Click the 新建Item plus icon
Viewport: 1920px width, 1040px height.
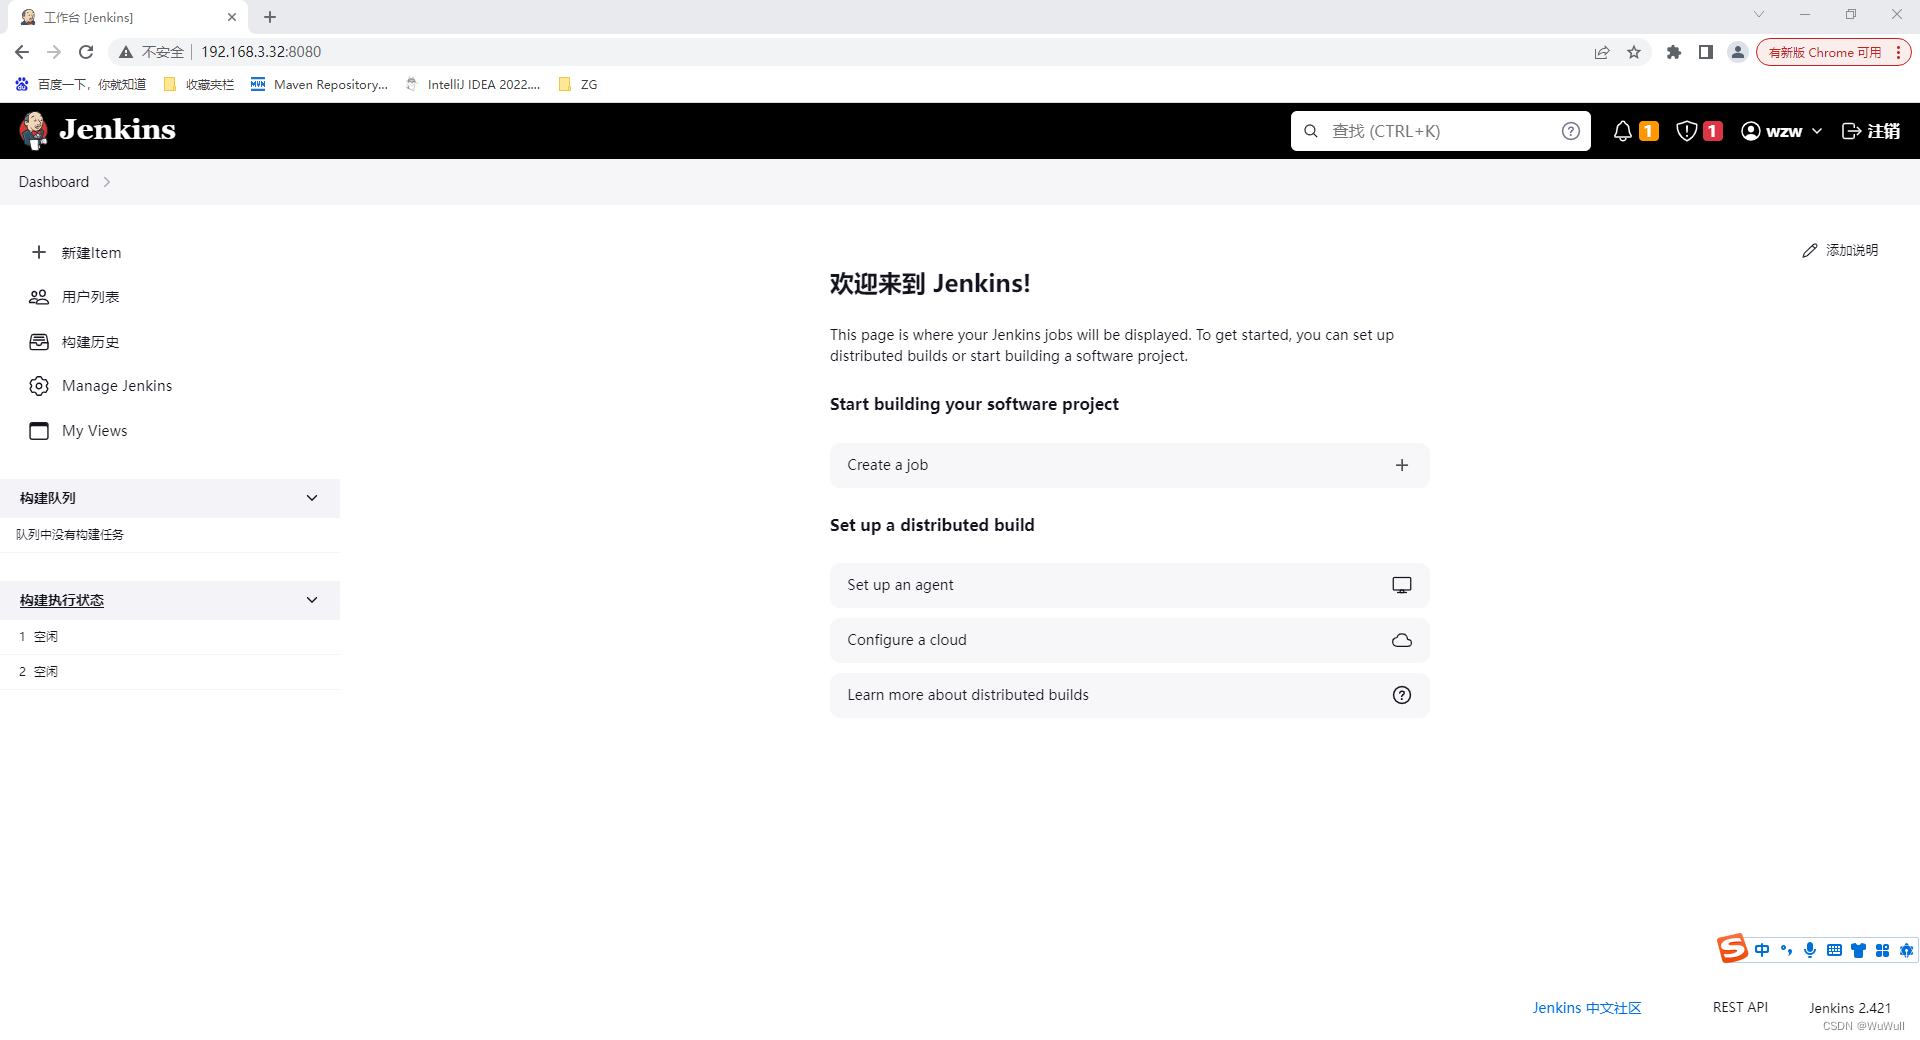(39, 252)
